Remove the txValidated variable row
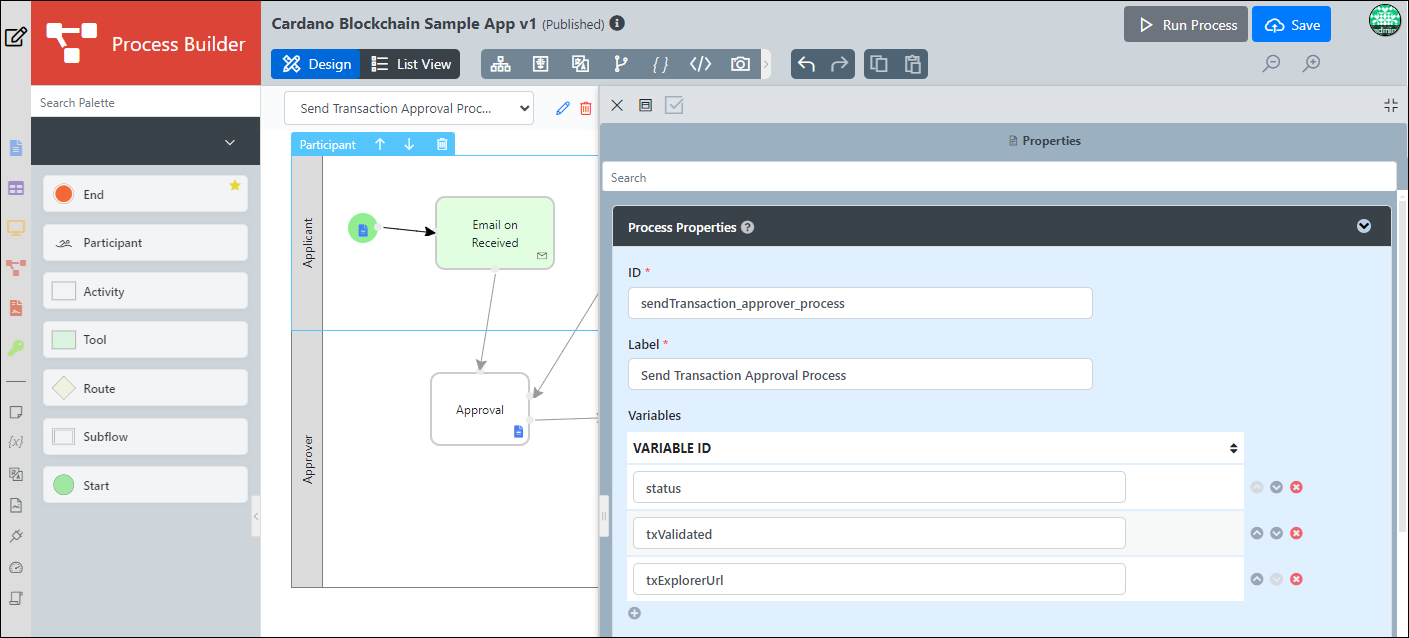Image resolution: width=1409 pixels, height=638 pixels. pyautogui.click(x=1296, y=533)
